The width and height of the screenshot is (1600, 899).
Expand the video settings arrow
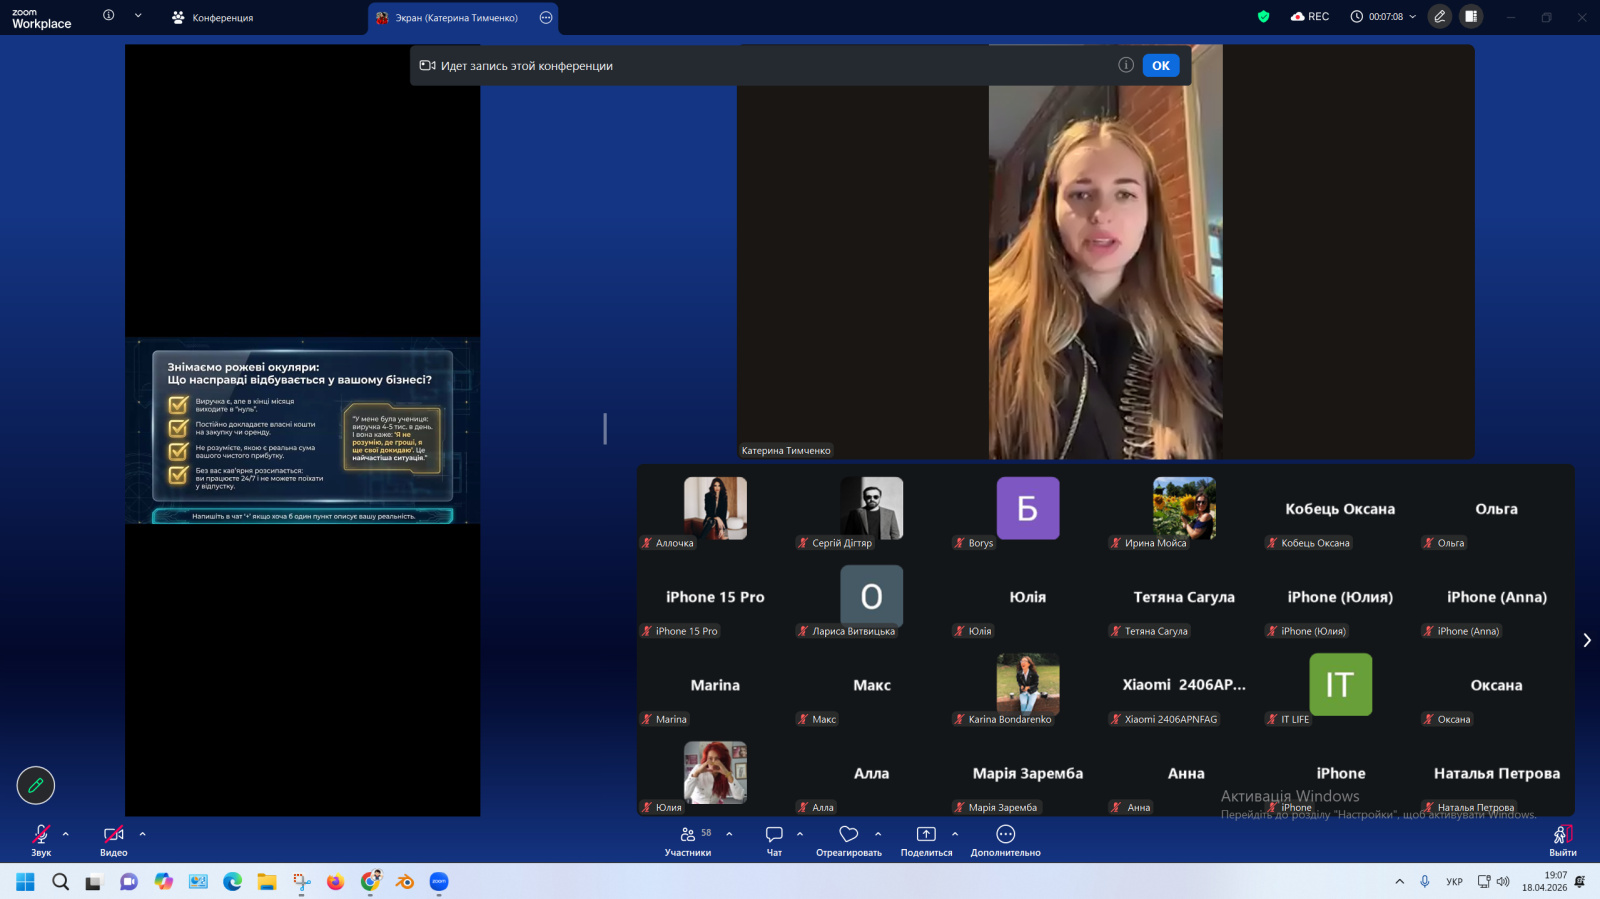click(x=142, y=834)
